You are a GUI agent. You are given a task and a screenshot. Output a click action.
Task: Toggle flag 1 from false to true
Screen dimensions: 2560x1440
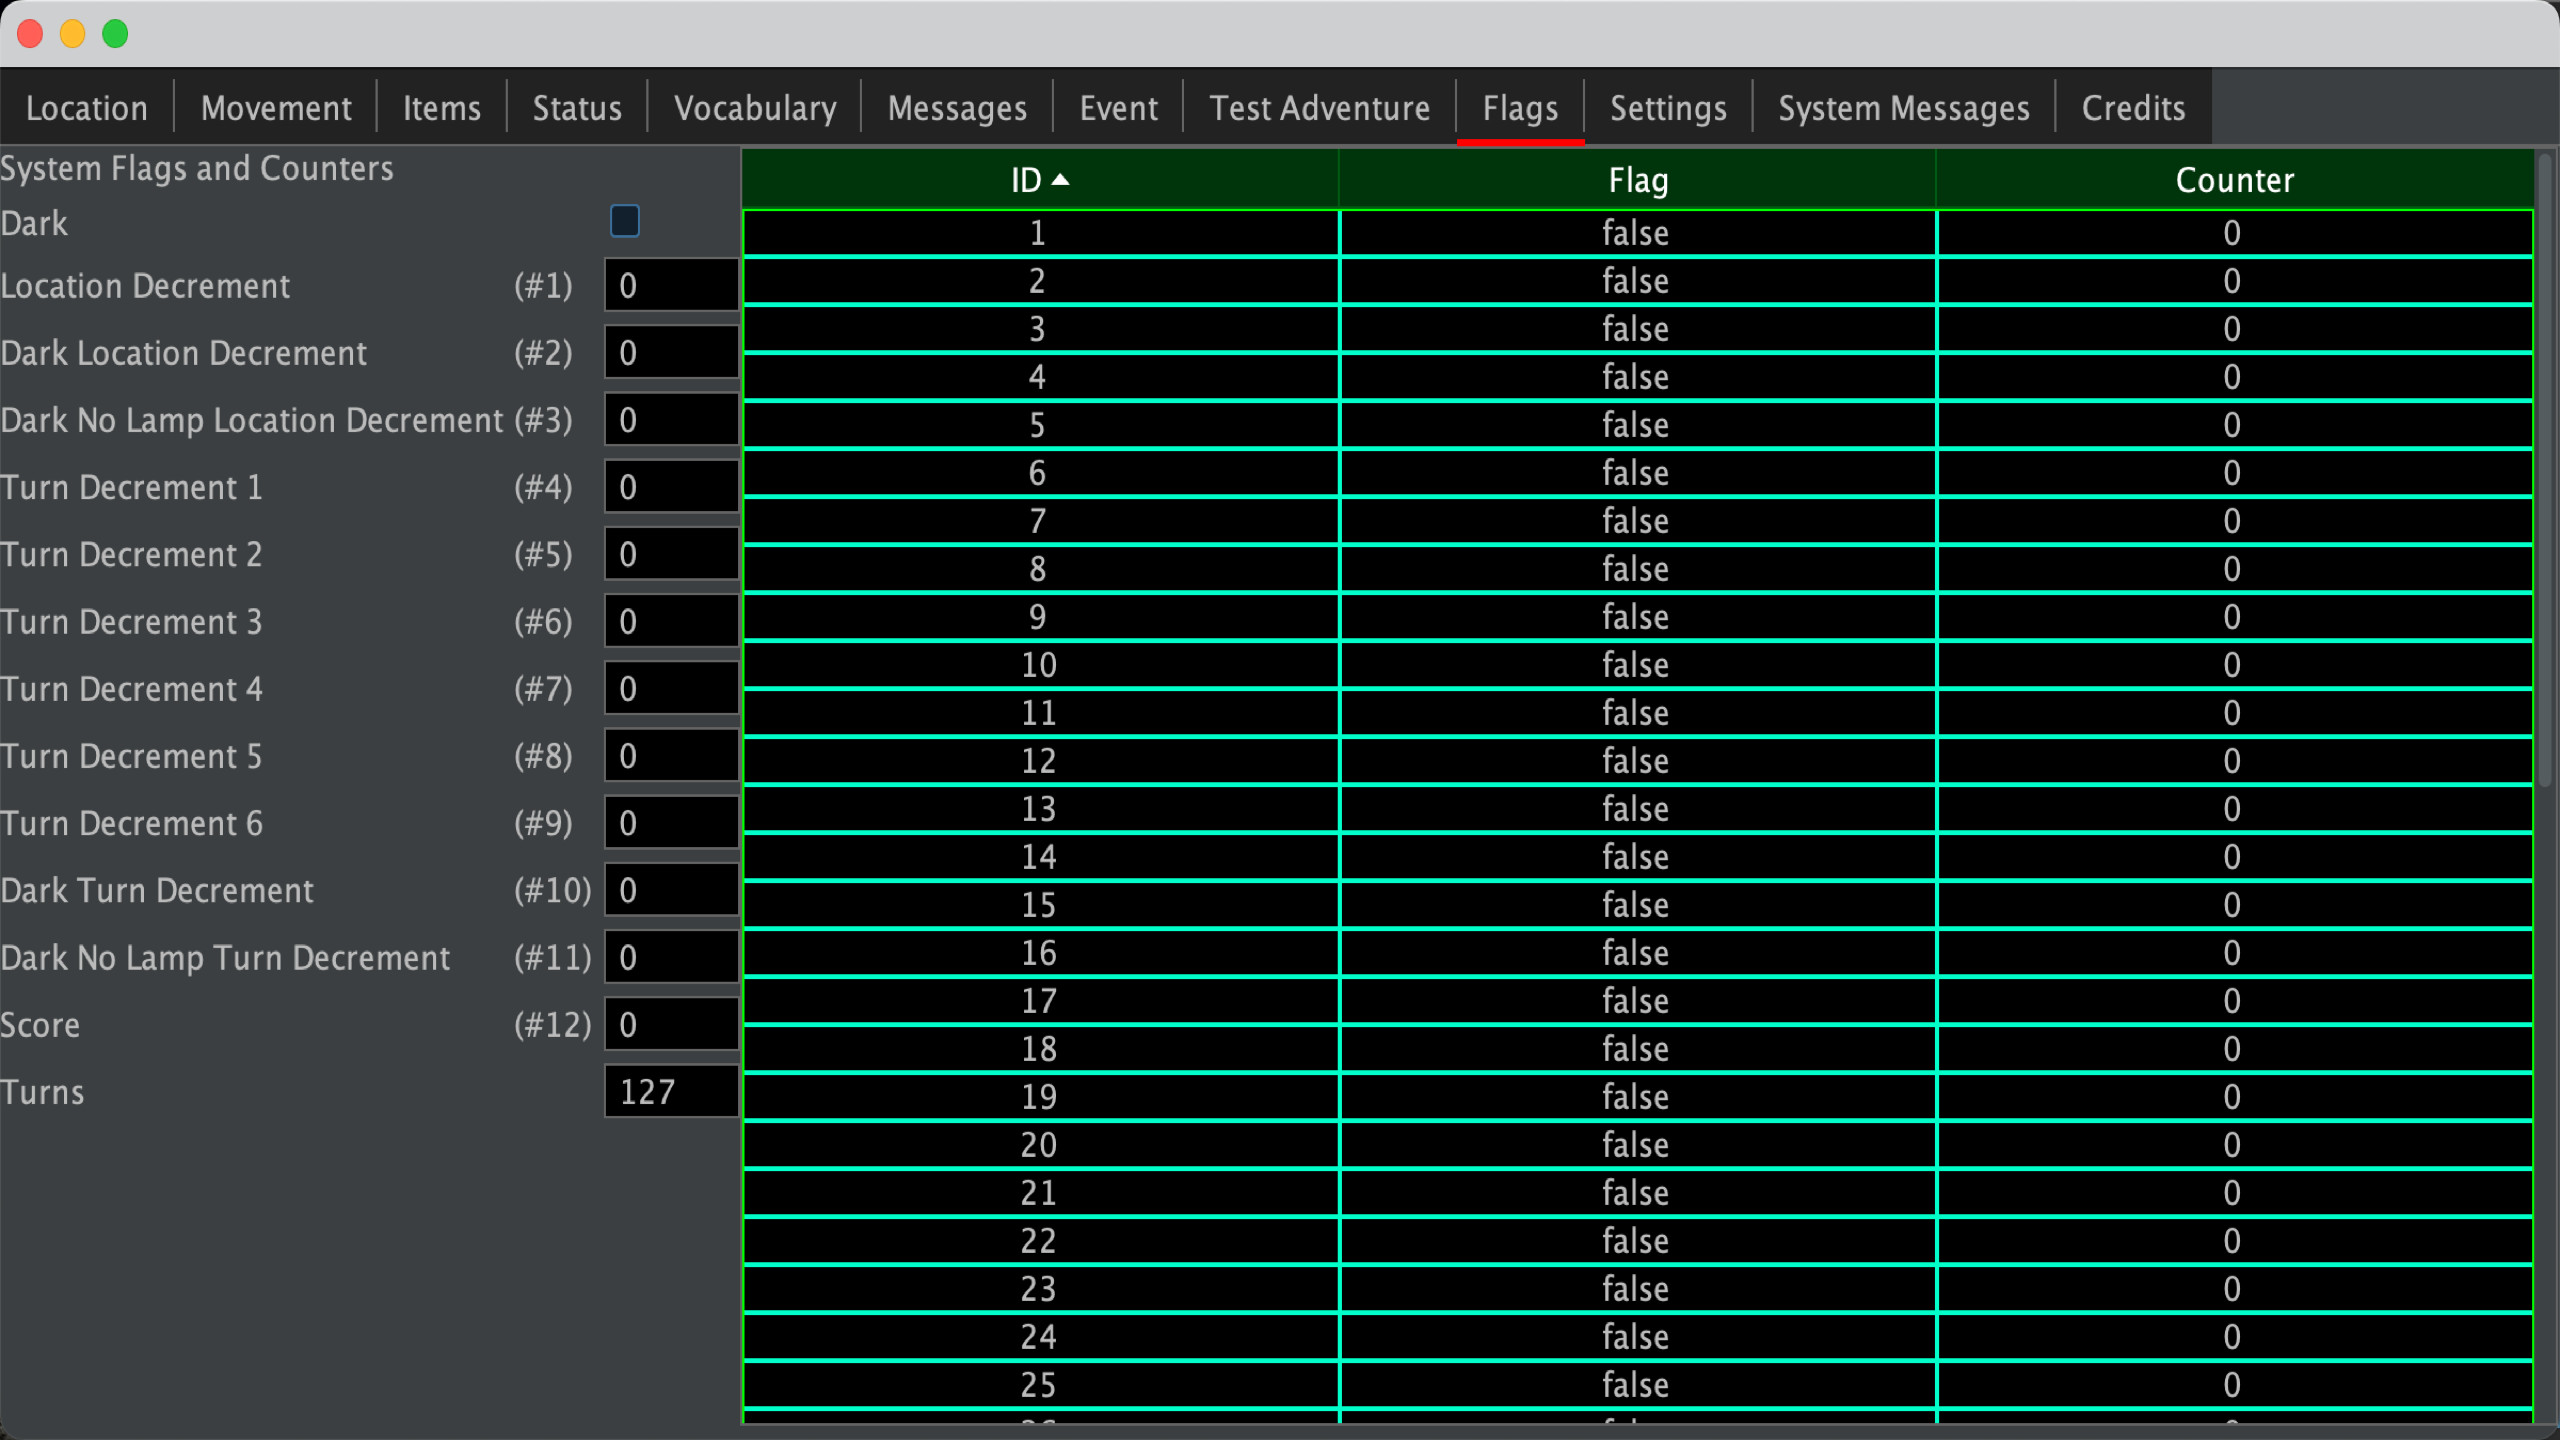tap(1635, 232)
